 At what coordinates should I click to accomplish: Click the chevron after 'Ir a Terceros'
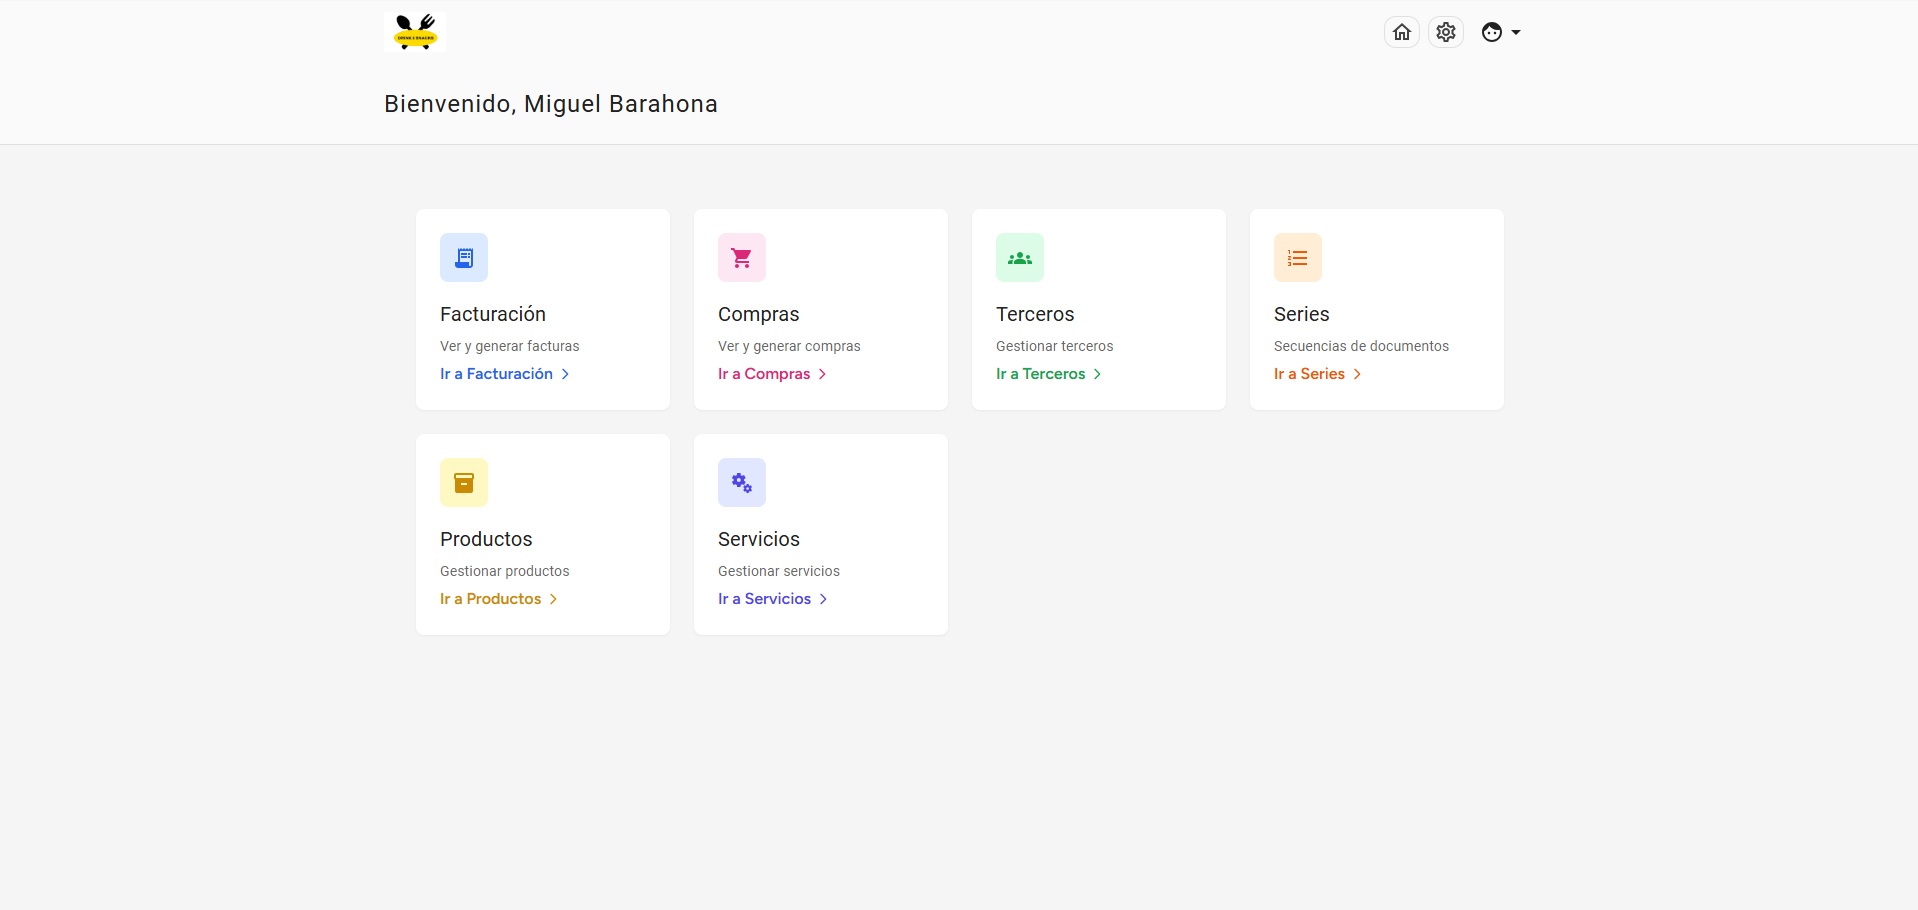1098,374
